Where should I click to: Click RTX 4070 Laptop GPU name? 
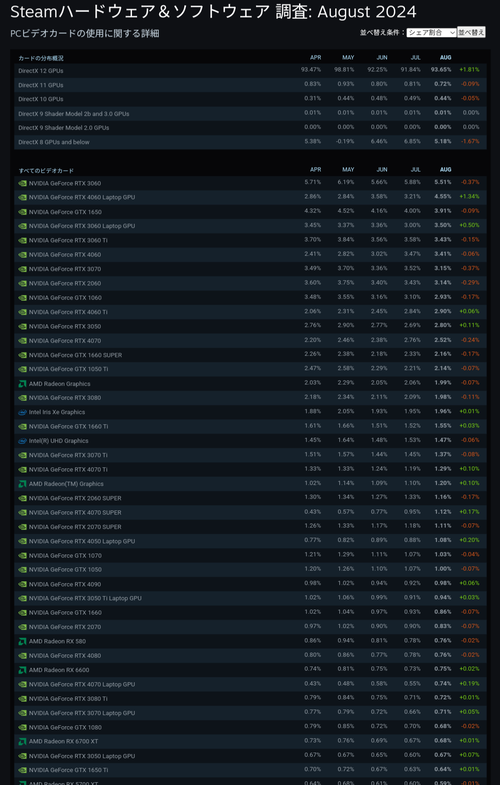point(82,684)
